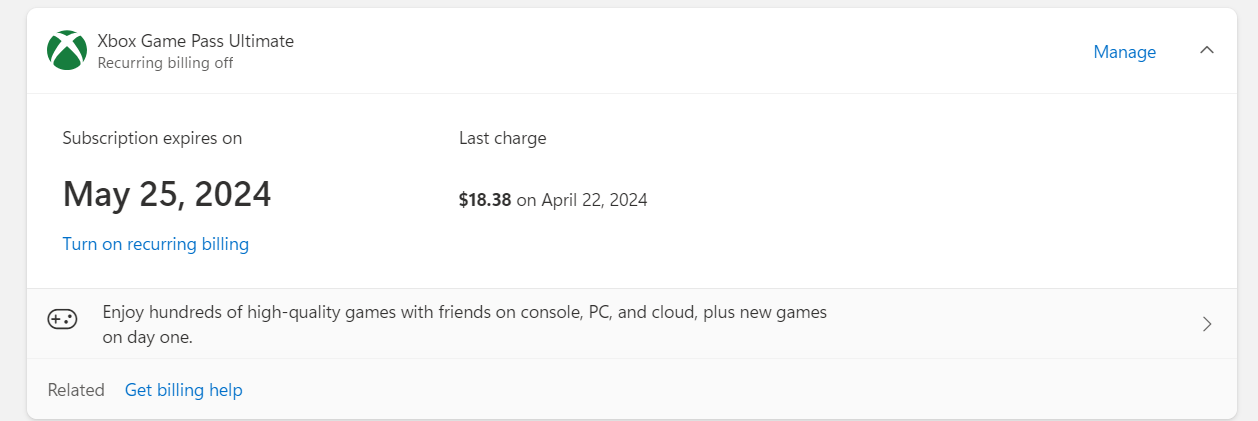Select the 'Subscription expires on' label

152,138
